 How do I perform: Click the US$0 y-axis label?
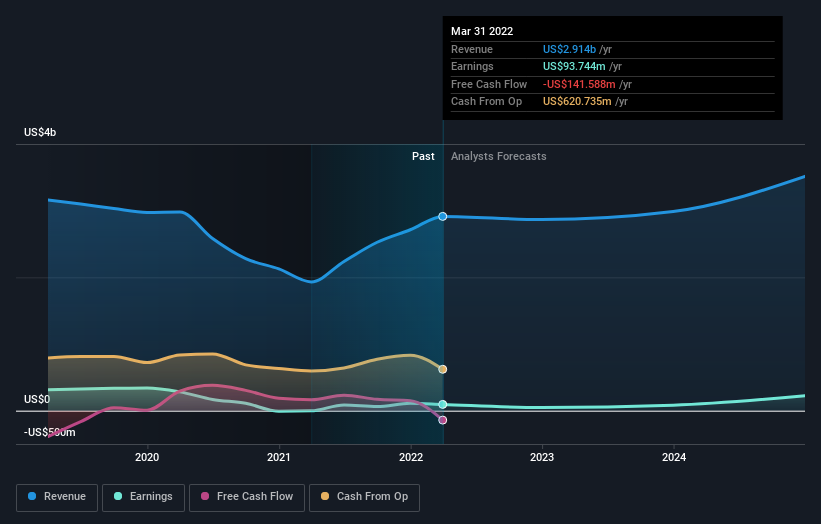[x=37, y=399]
